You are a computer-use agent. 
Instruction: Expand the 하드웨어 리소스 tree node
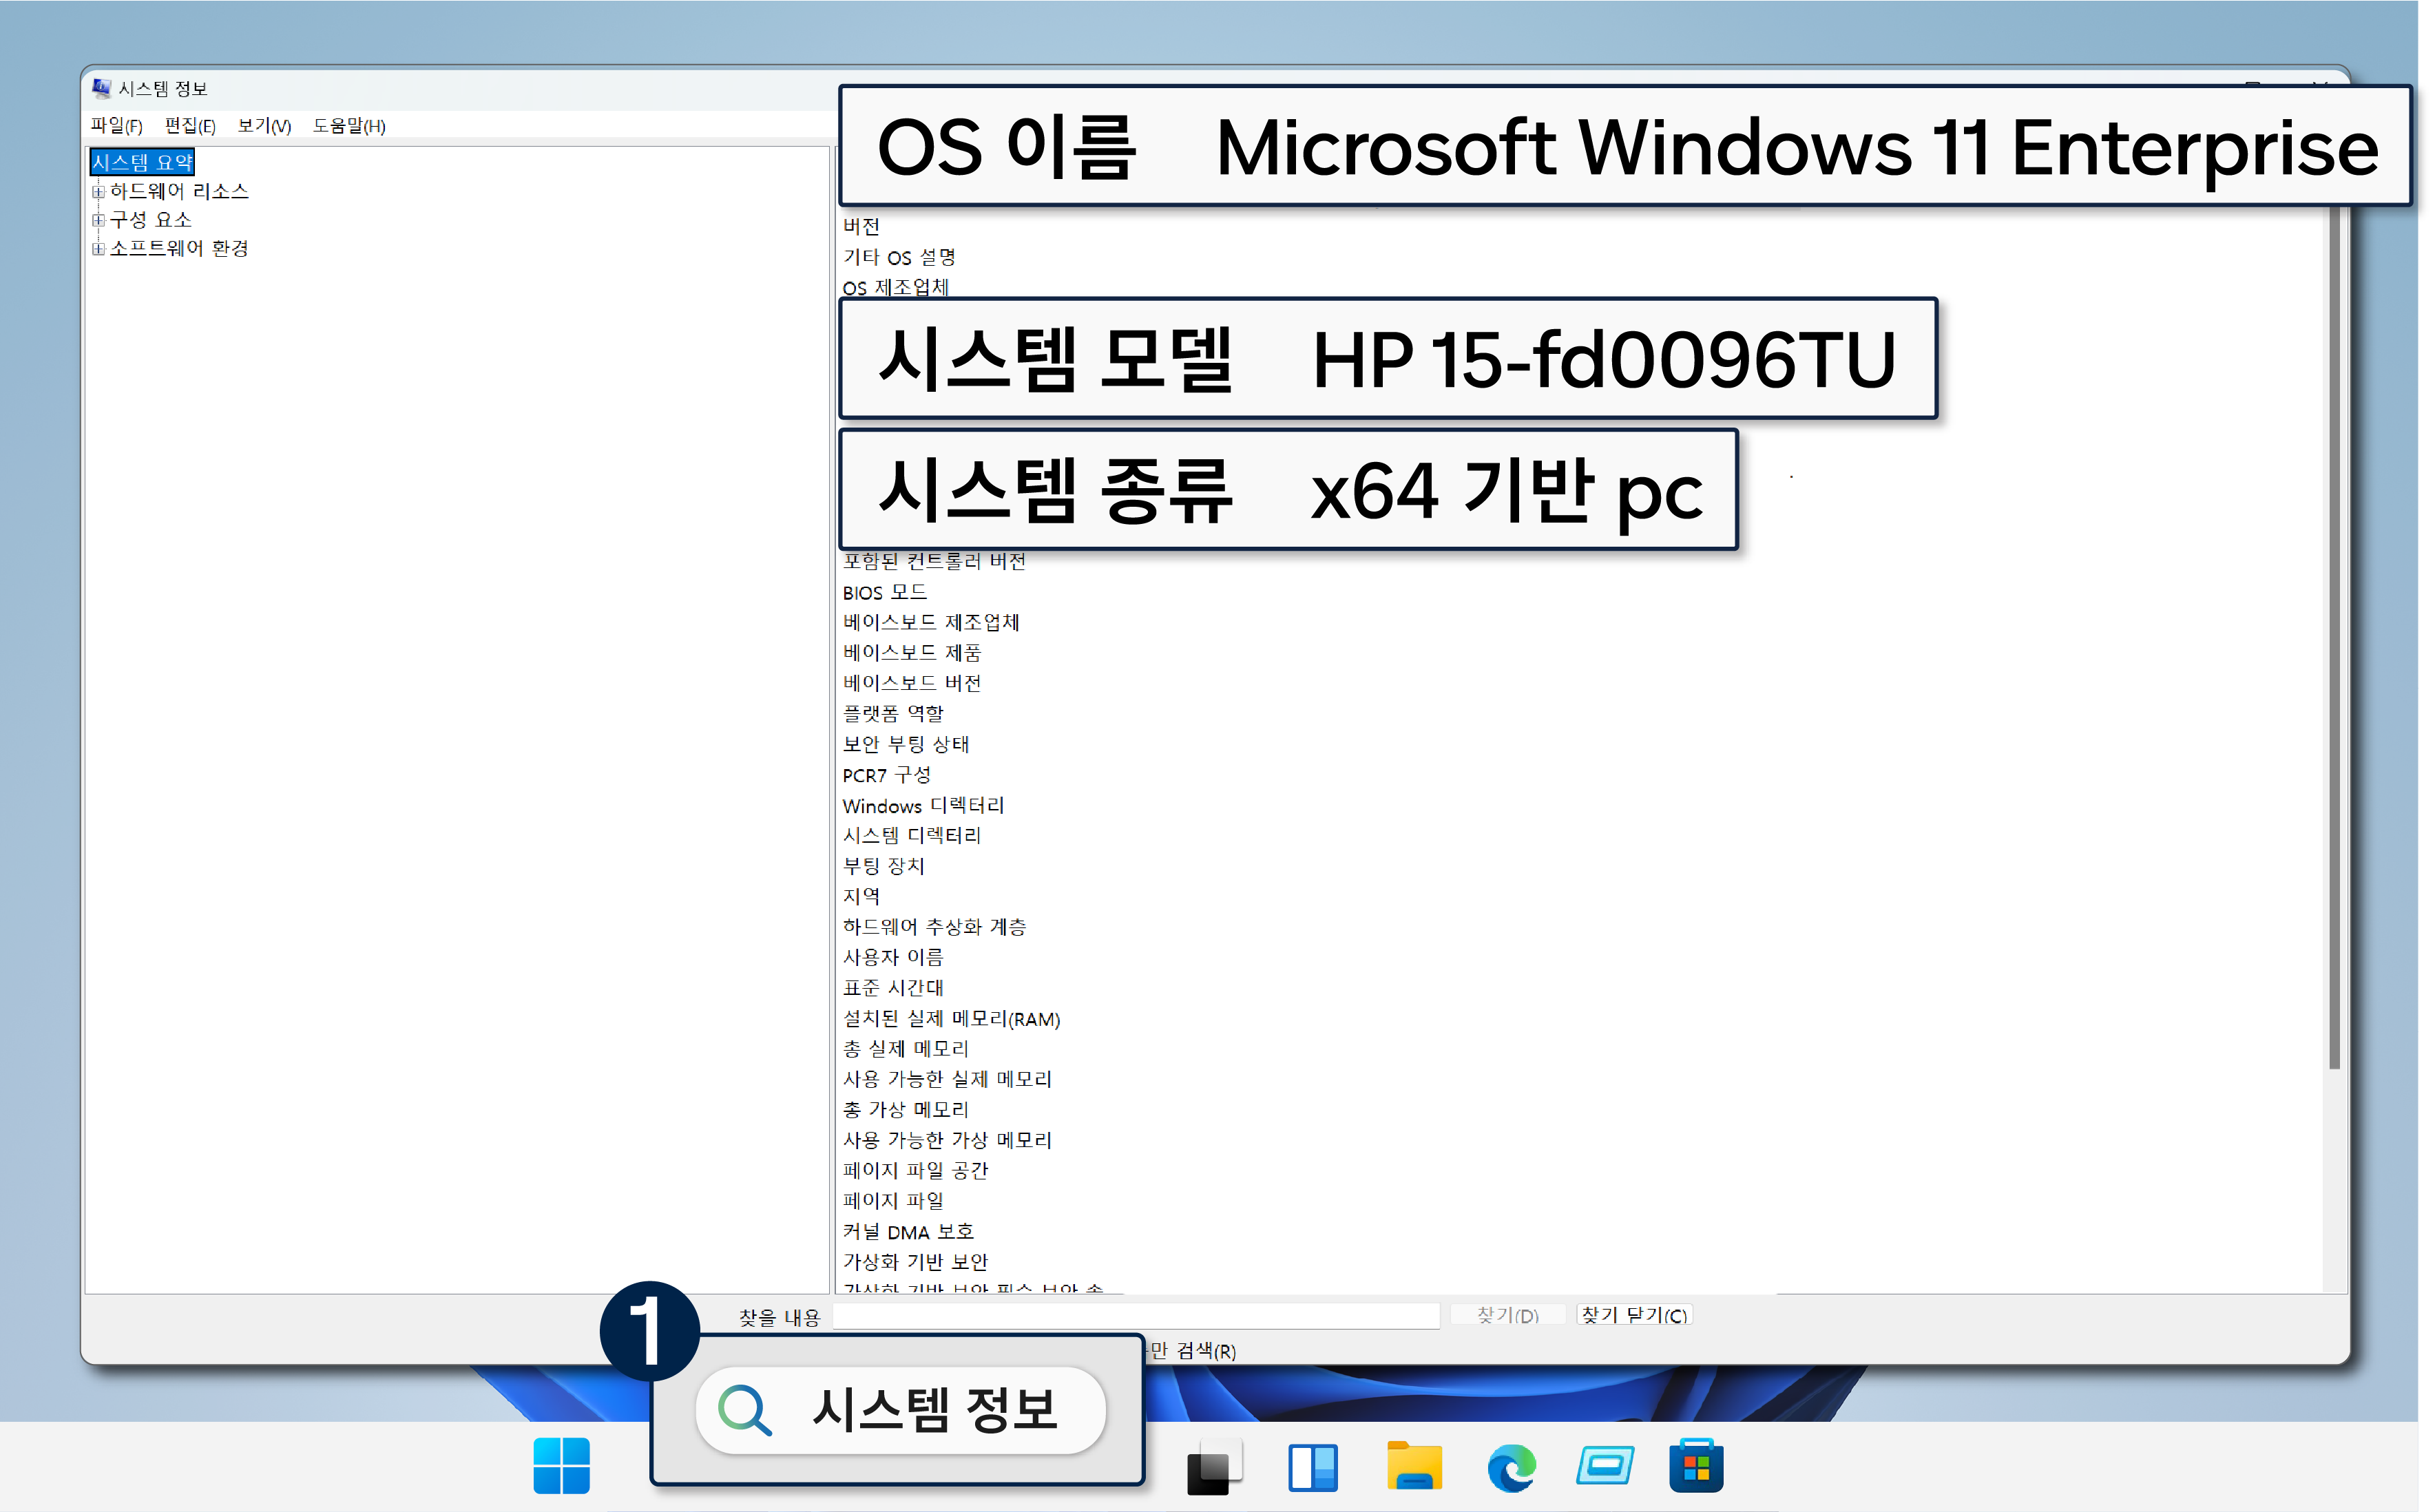tap(98, 191)
